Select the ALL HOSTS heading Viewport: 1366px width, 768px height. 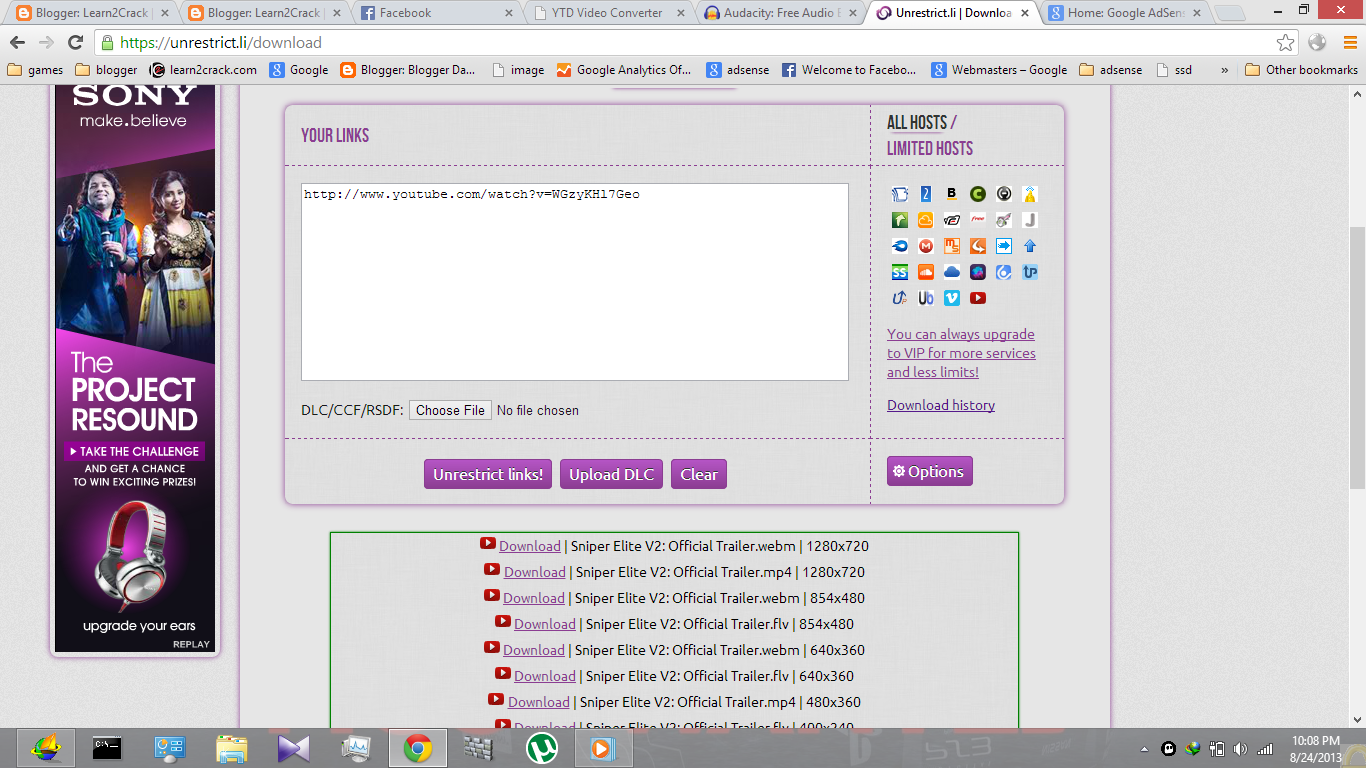click(x=917, y=123)
